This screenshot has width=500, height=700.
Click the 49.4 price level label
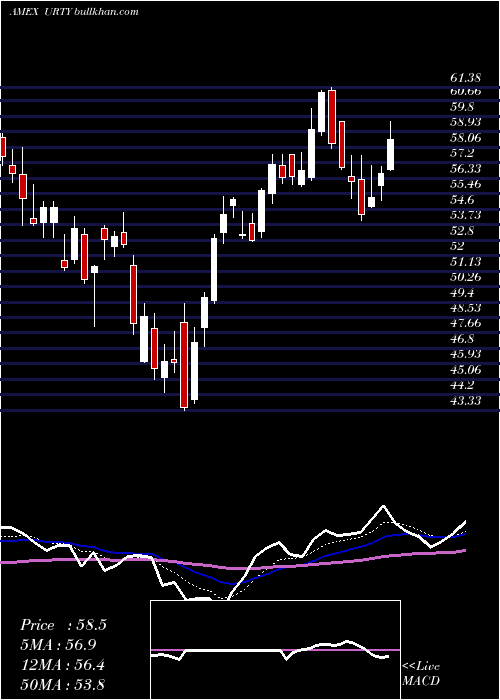462,292
